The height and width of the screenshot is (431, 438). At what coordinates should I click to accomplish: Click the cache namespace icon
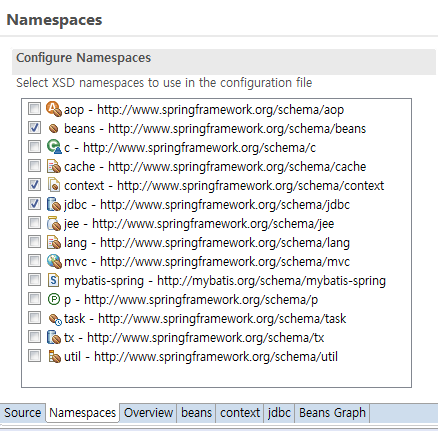click(54, 166)
